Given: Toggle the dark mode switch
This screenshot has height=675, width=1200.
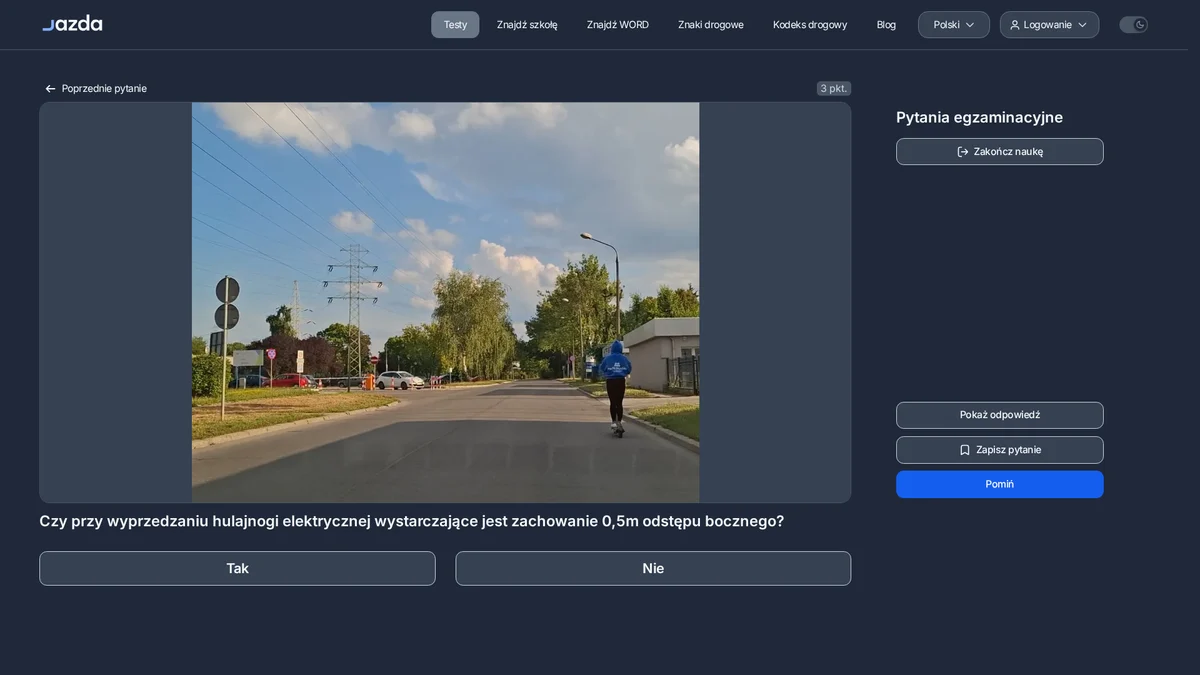Looking at the screenshot, I should [1133, 25].
